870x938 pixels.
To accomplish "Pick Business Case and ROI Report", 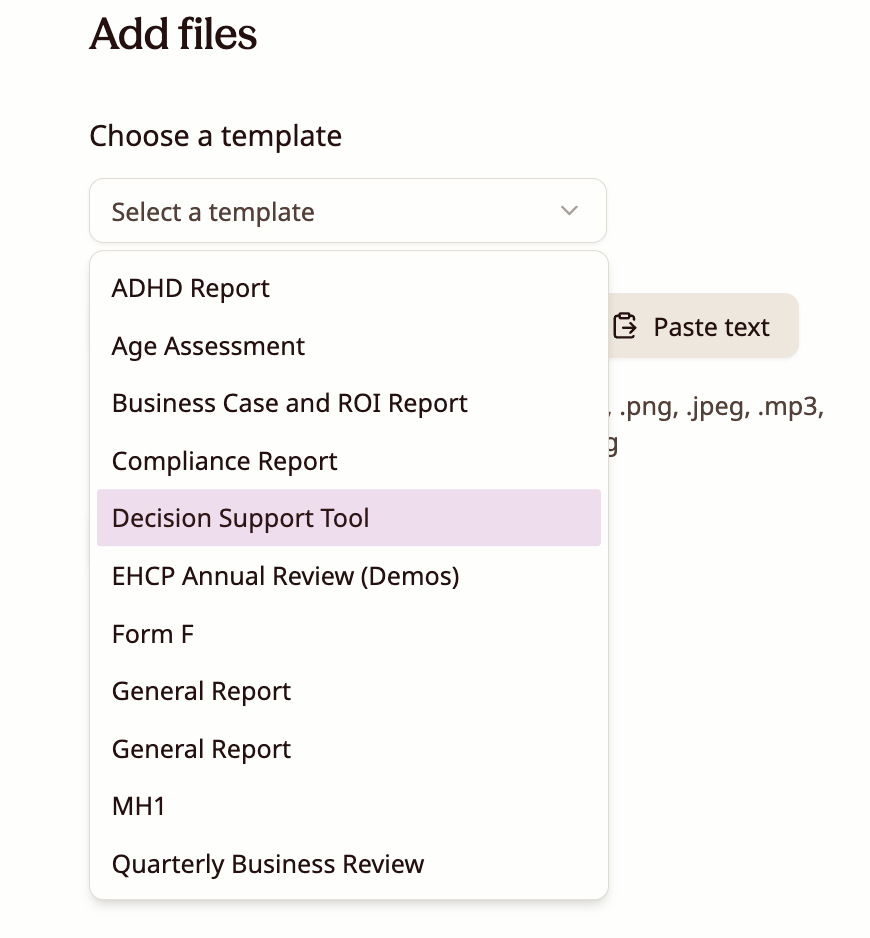I will click(x=289, y=404).
